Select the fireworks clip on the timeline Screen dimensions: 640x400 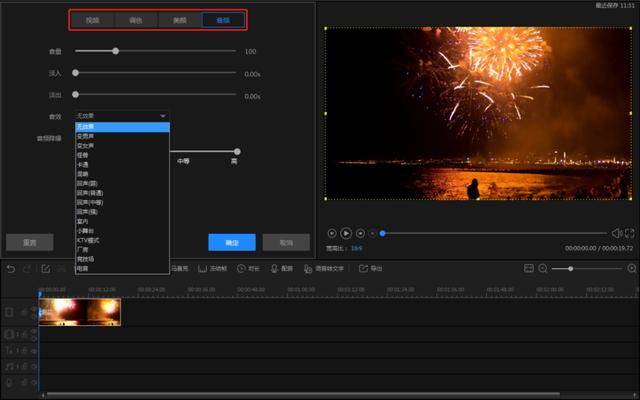80,311
